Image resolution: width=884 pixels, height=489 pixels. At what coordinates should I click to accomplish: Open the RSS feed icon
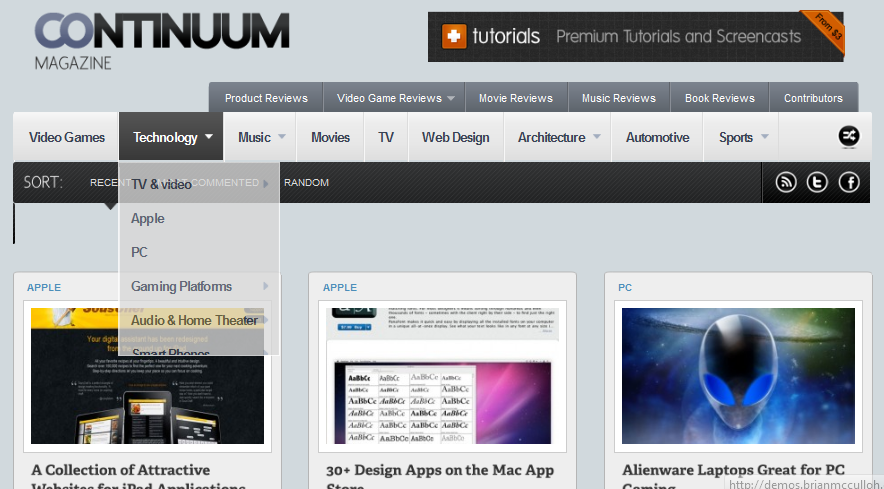(786, 182)
